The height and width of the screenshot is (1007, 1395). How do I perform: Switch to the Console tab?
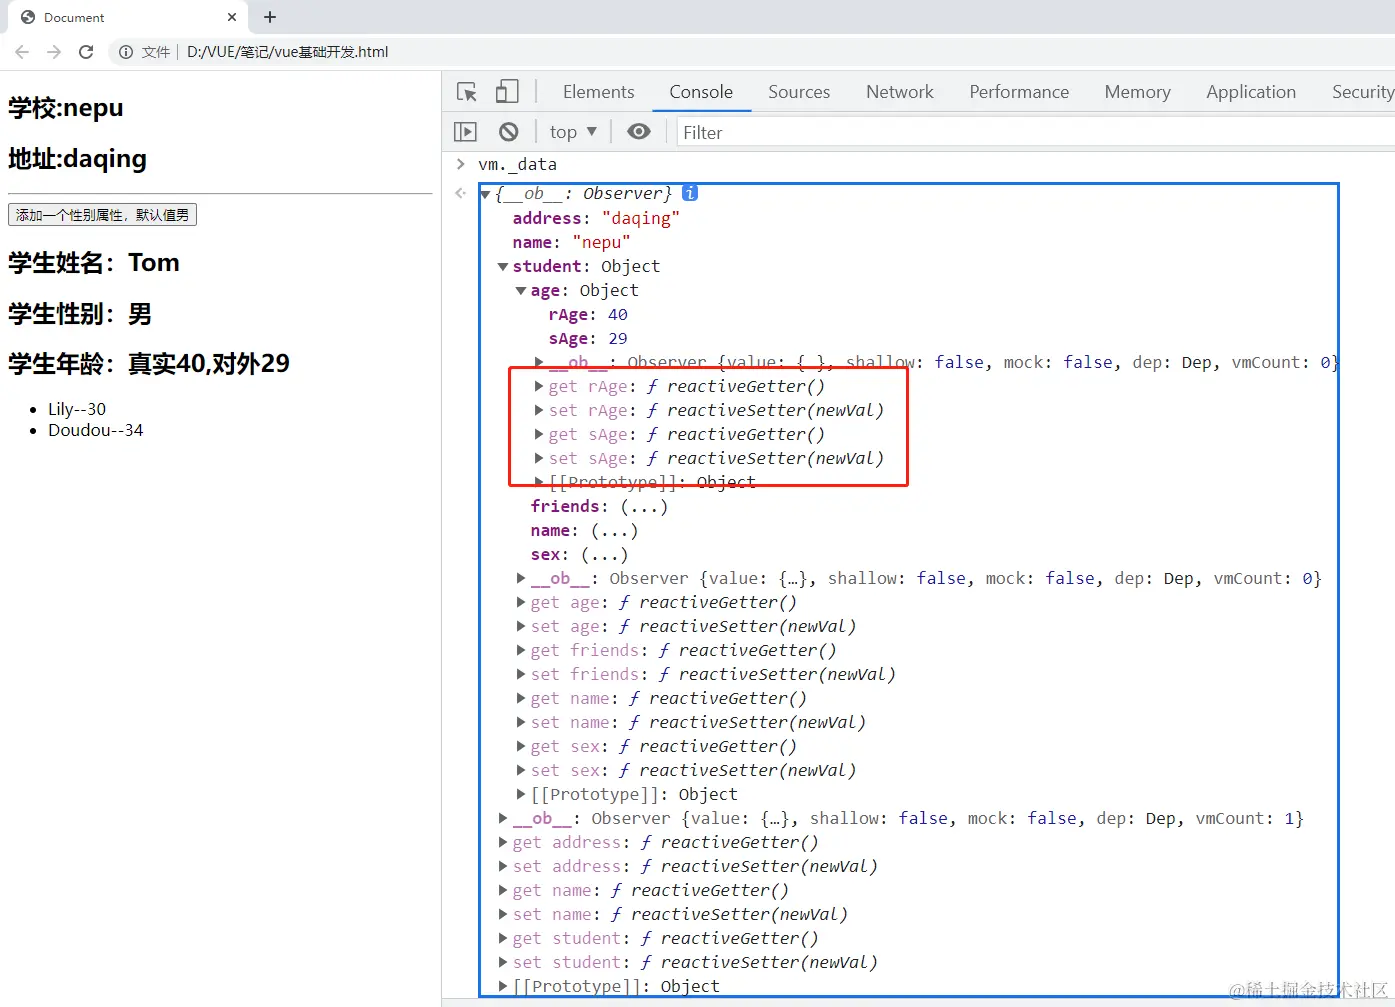point(701,92)
